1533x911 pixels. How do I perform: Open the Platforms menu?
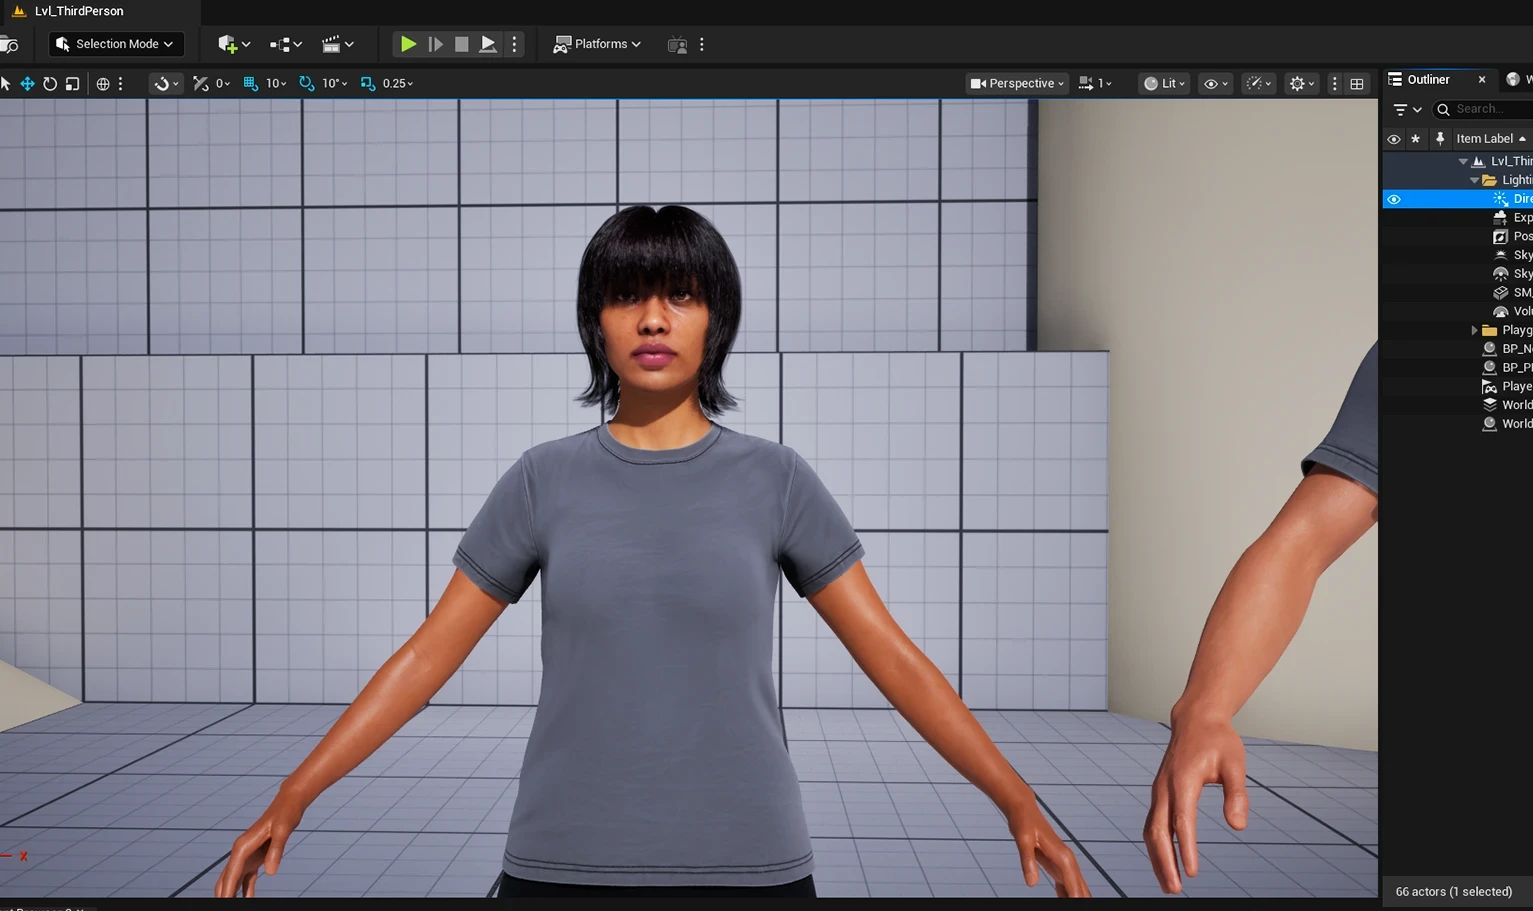(x=597, y=44)
